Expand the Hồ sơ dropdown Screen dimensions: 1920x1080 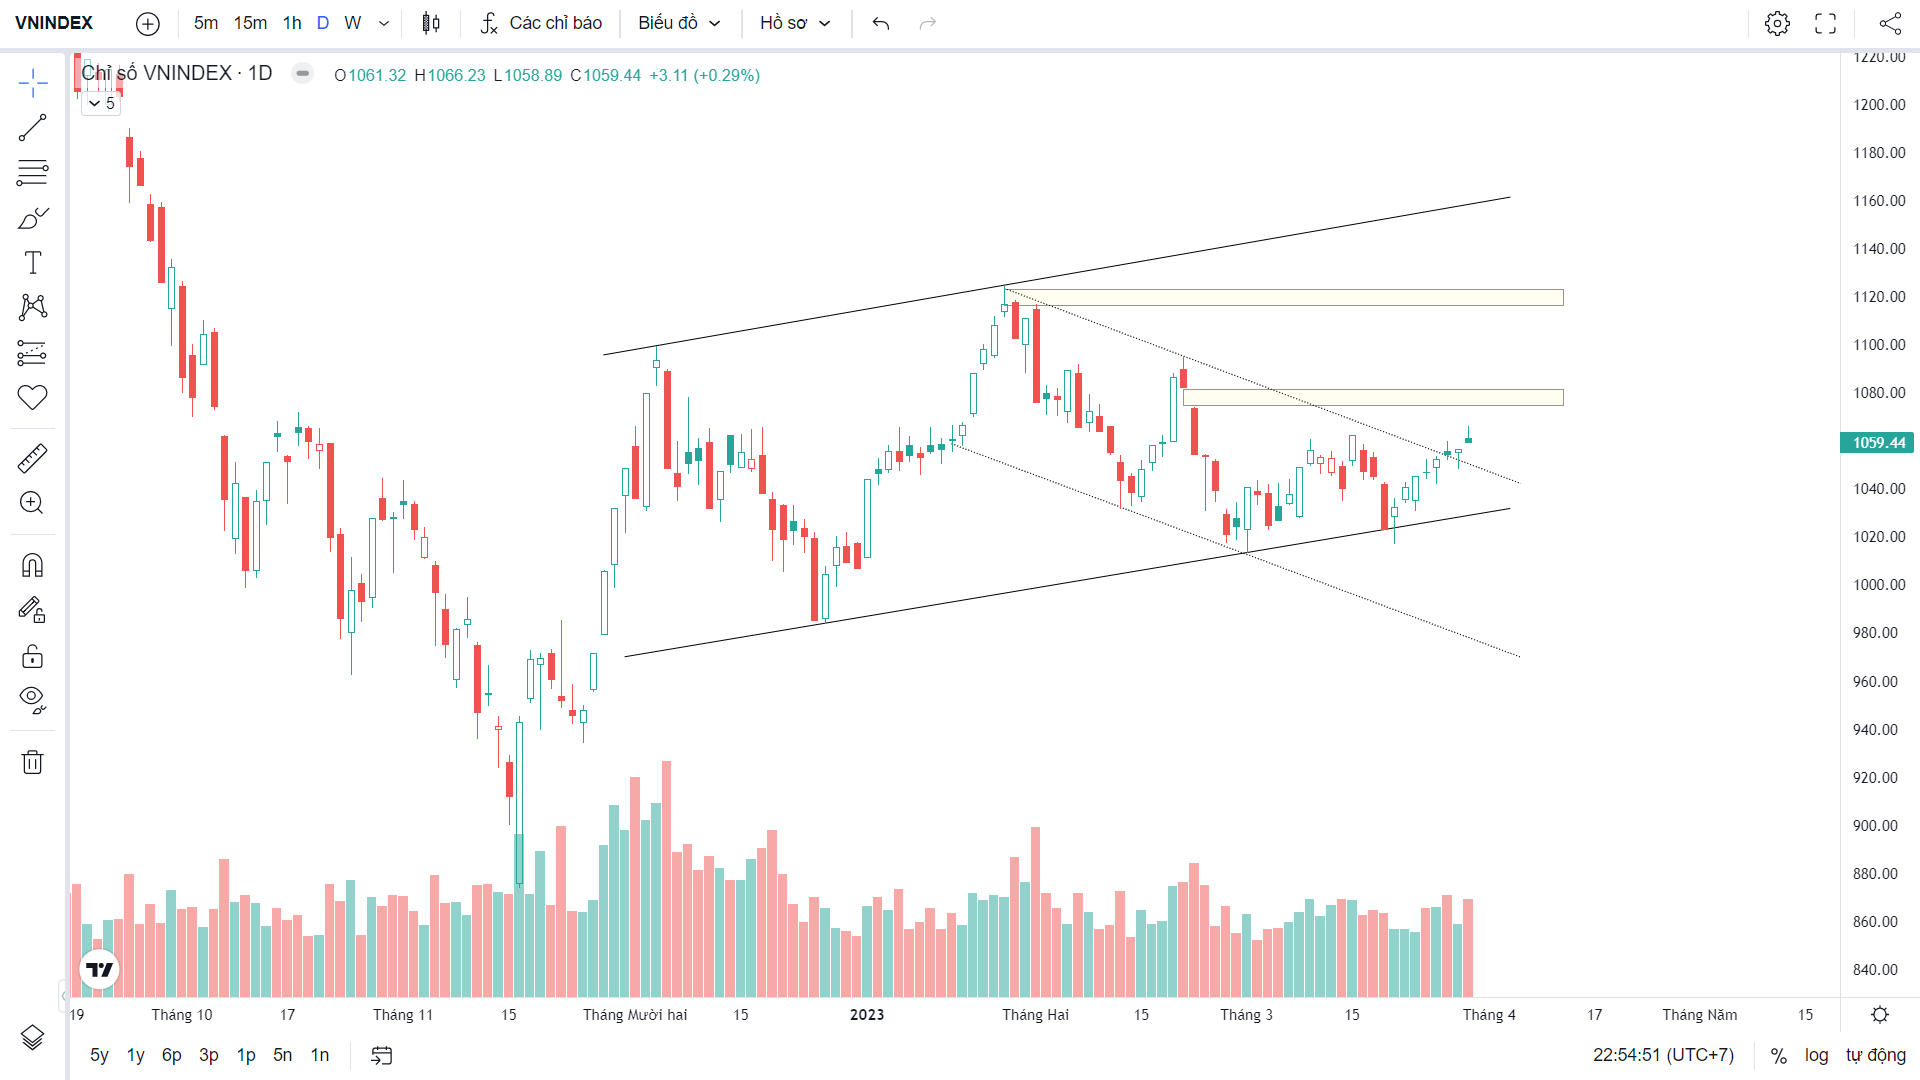795,23
